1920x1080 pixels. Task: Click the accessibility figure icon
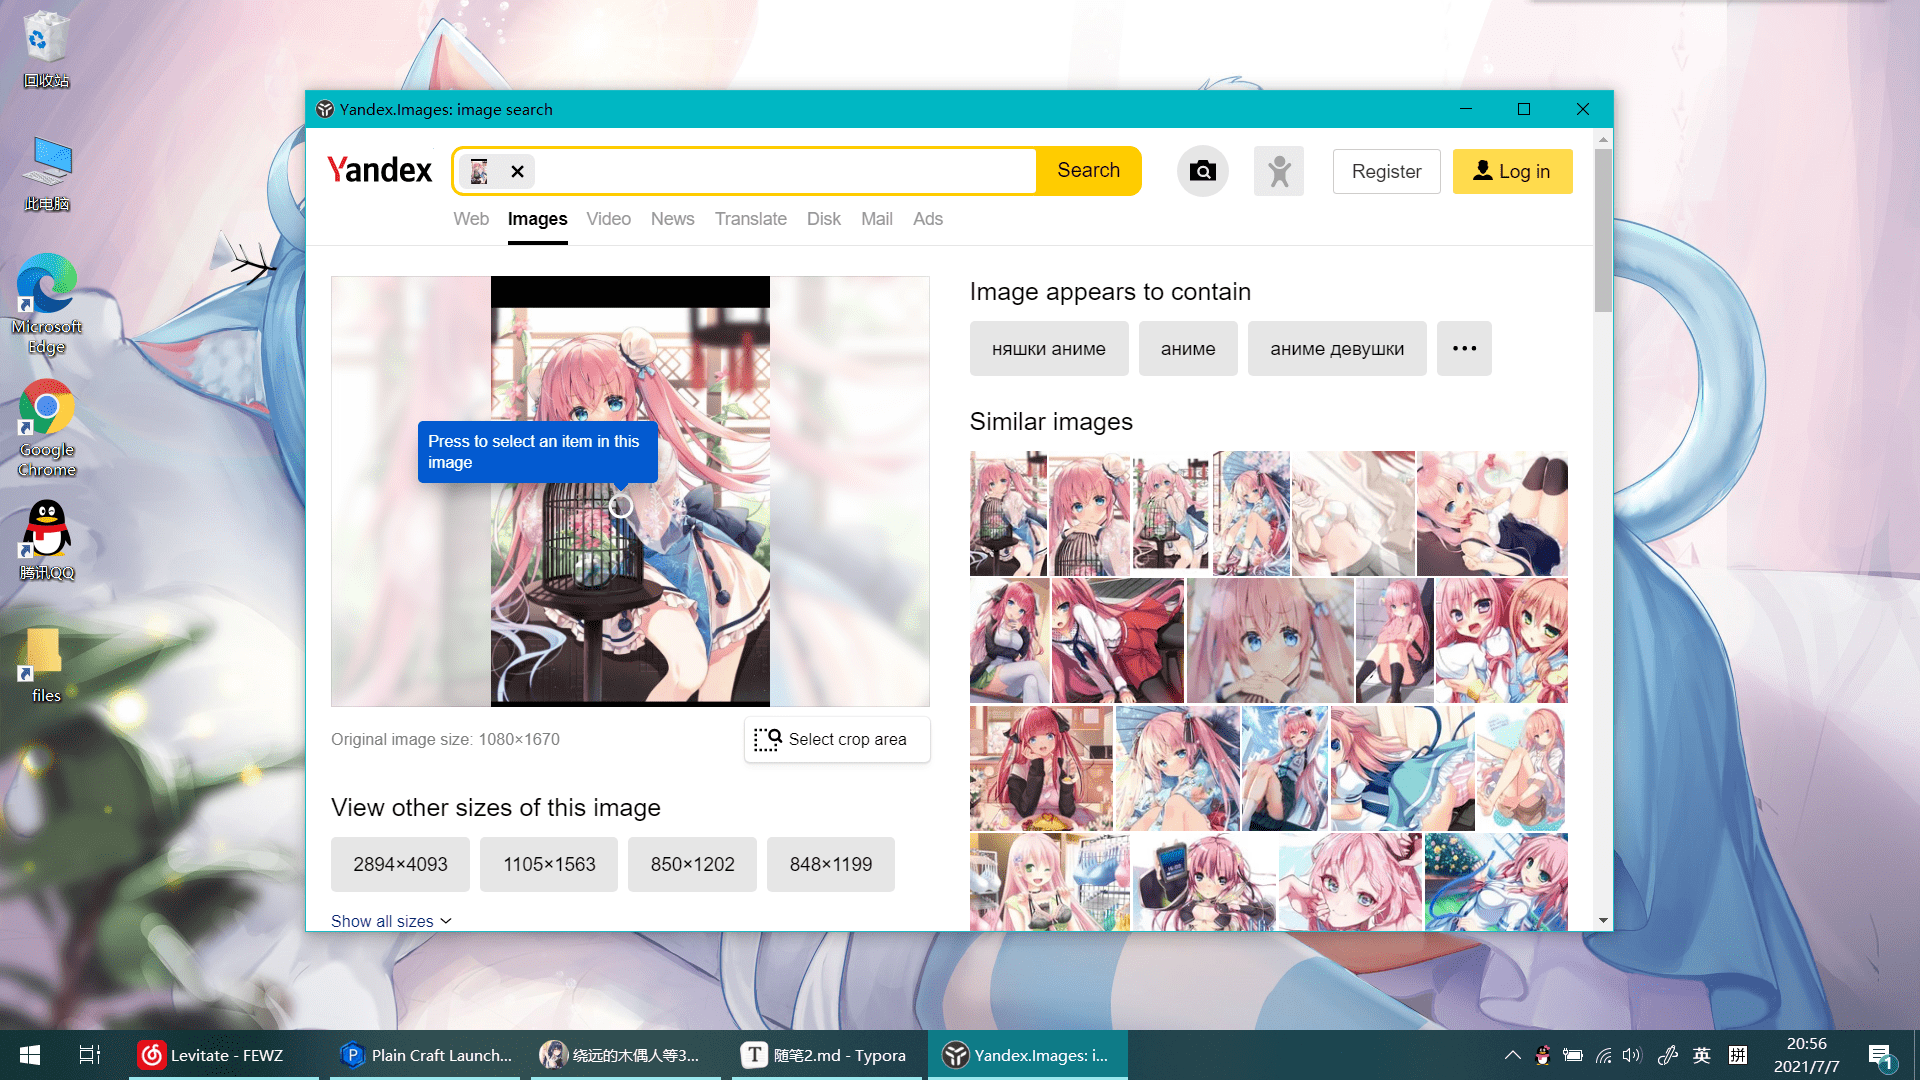pyautogui.click(x=1278, y=171)
